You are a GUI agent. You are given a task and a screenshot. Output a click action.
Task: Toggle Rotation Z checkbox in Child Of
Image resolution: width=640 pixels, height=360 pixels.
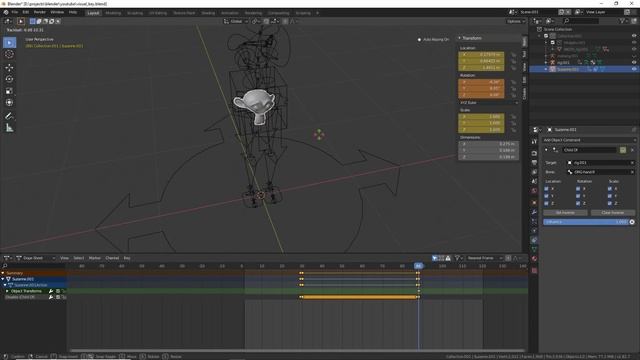tap(578, 203)
